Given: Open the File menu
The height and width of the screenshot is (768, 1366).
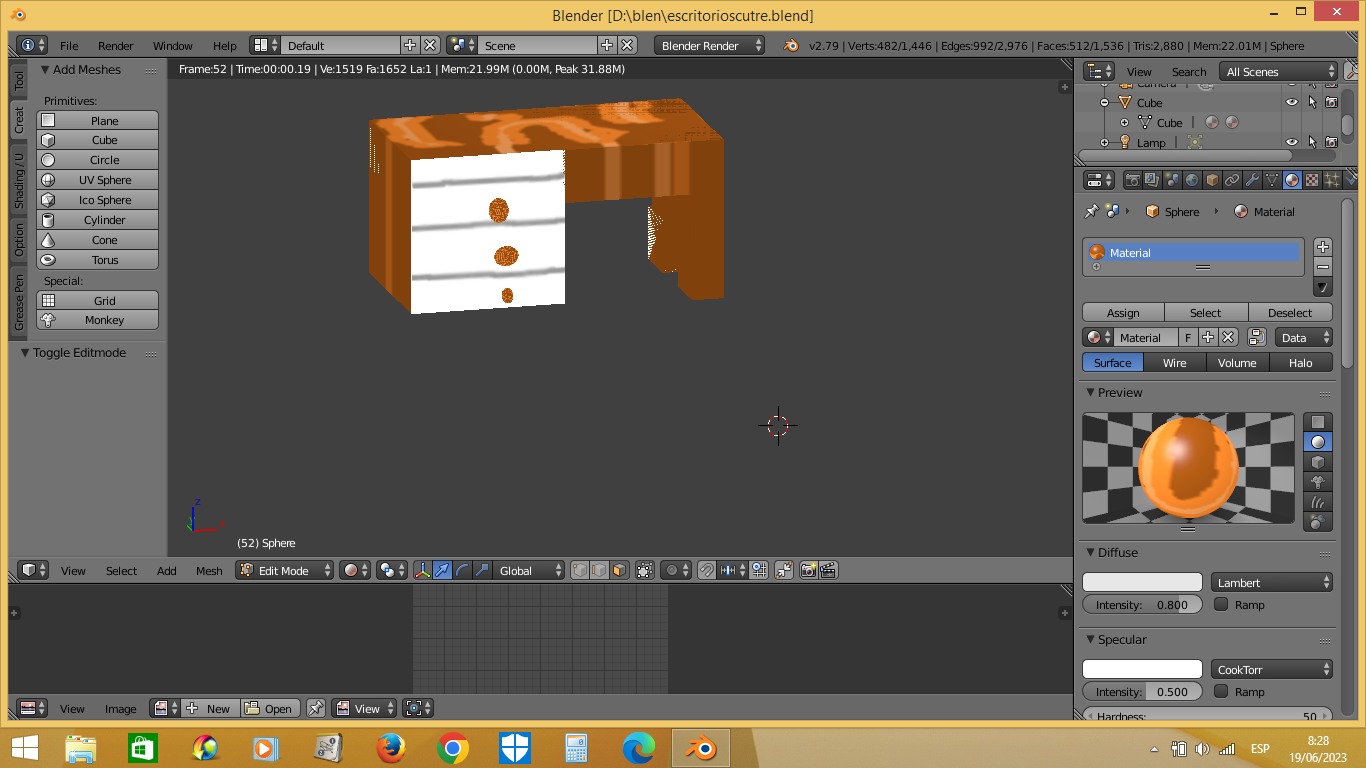Looking at the screenshot, I should click(x=69, y=45).
